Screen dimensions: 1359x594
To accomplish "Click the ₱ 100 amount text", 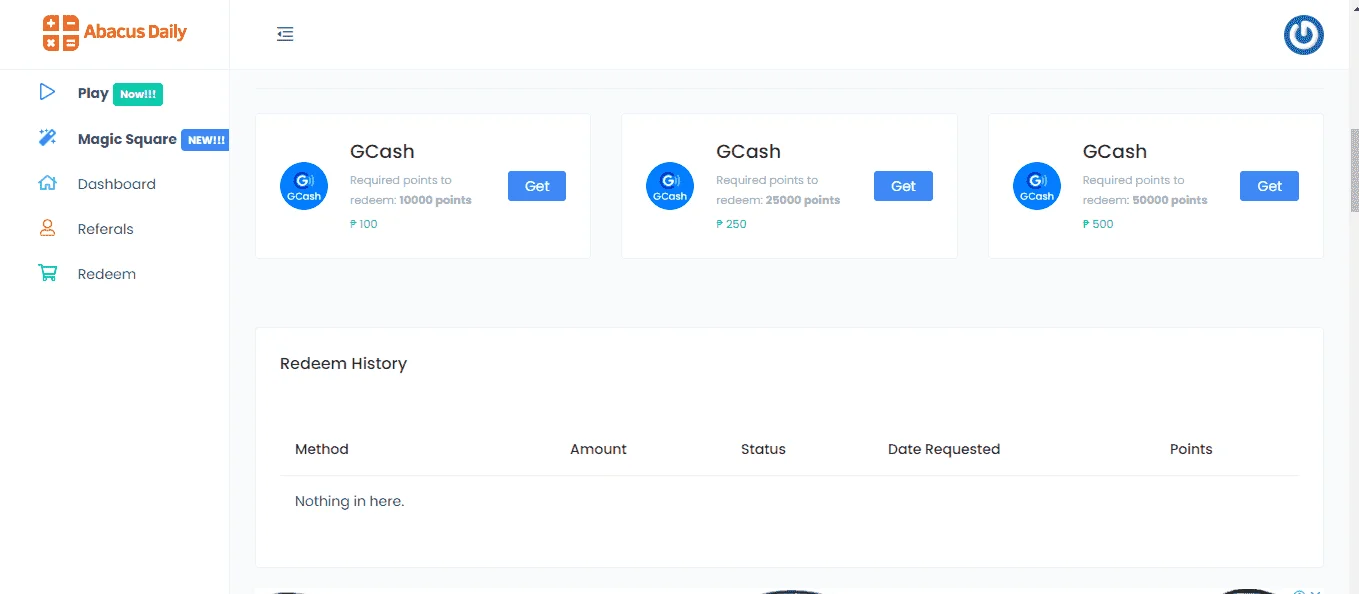I will click(364, 224).
